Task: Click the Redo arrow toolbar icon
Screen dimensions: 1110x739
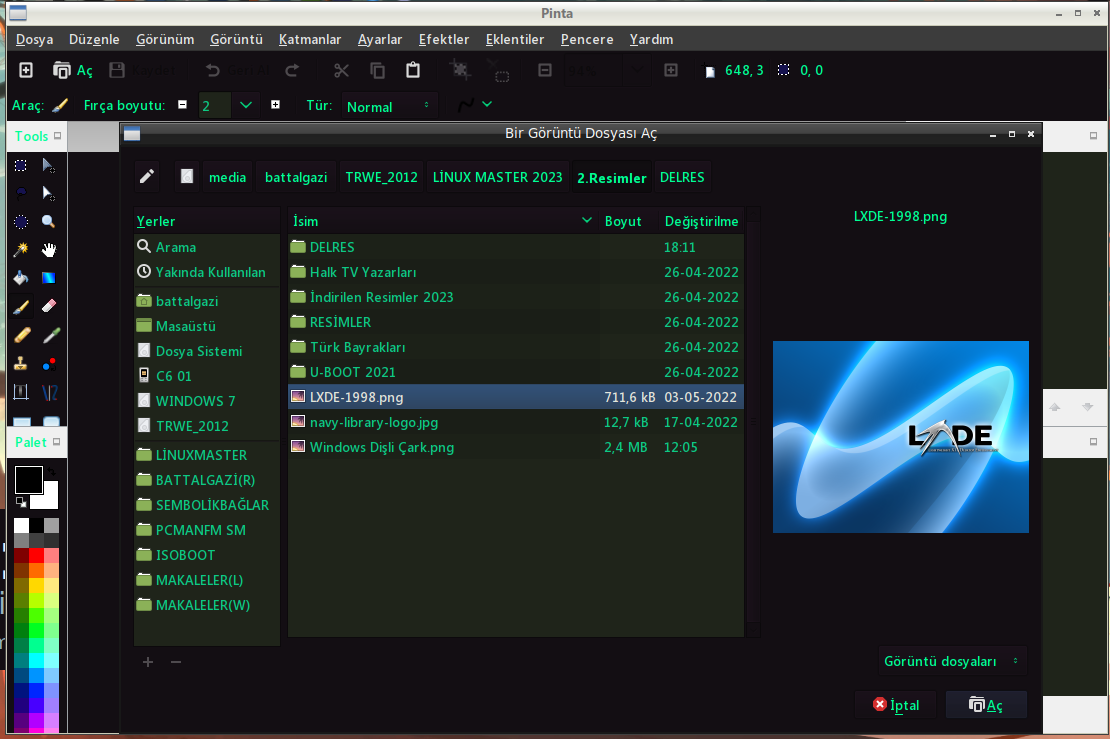Action: [x=292, y=70]
